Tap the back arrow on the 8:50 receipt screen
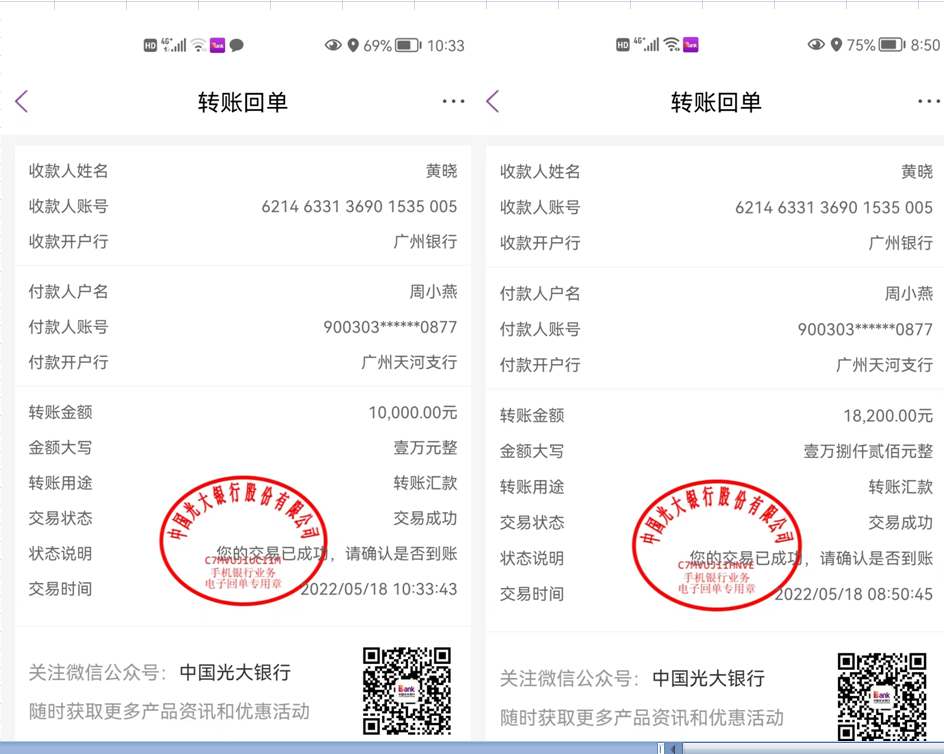Viewport: 944px width, 754px height. pos(492,101)
